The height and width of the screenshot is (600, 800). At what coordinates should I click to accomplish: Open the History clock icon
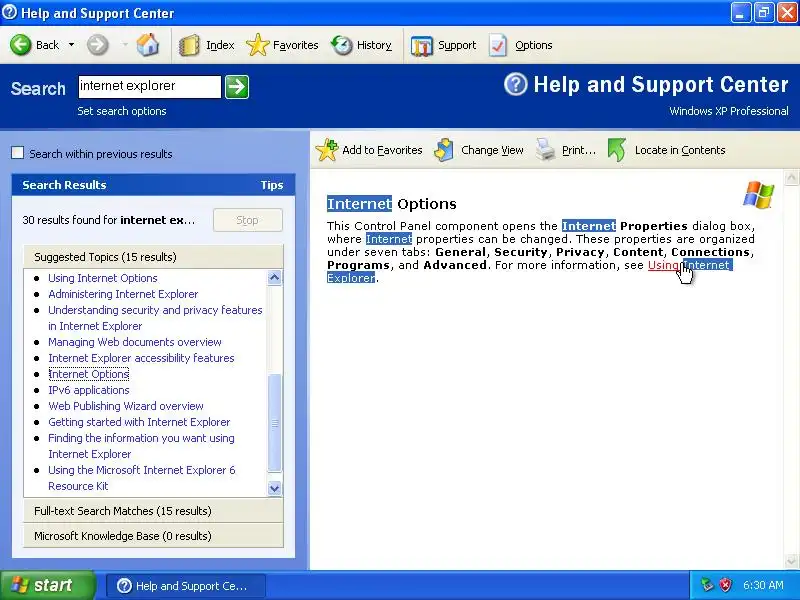341,45
